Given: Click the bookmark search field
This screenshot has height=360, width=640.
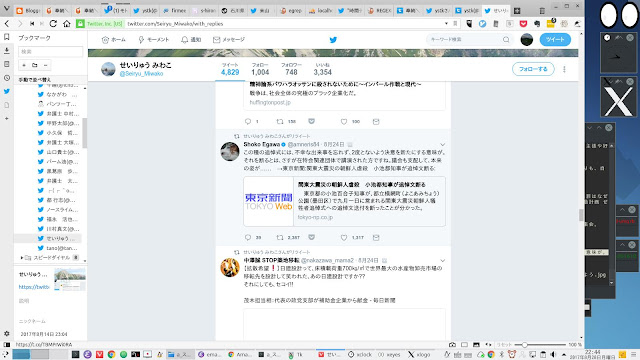Looking at the screenshot, I should point(51,51).
